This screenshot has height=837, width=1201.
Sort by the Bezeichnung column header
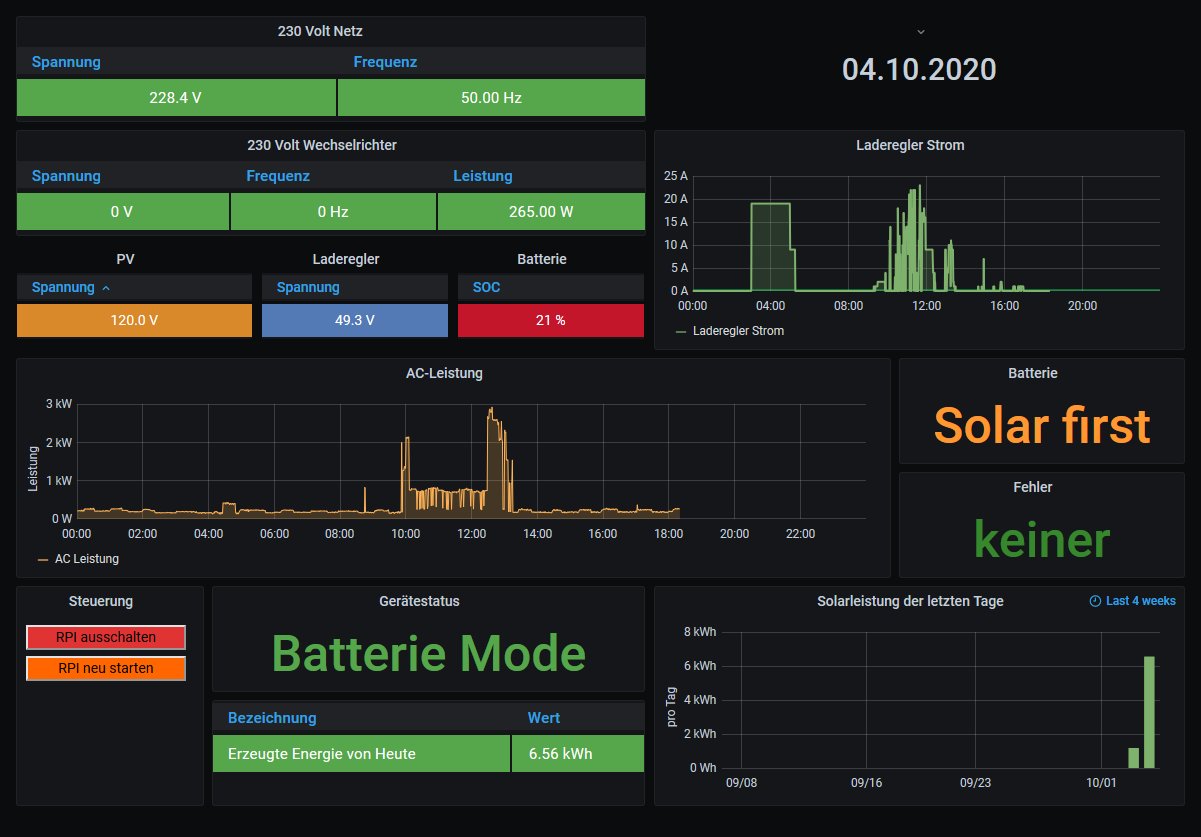click(x=272, y=718)
